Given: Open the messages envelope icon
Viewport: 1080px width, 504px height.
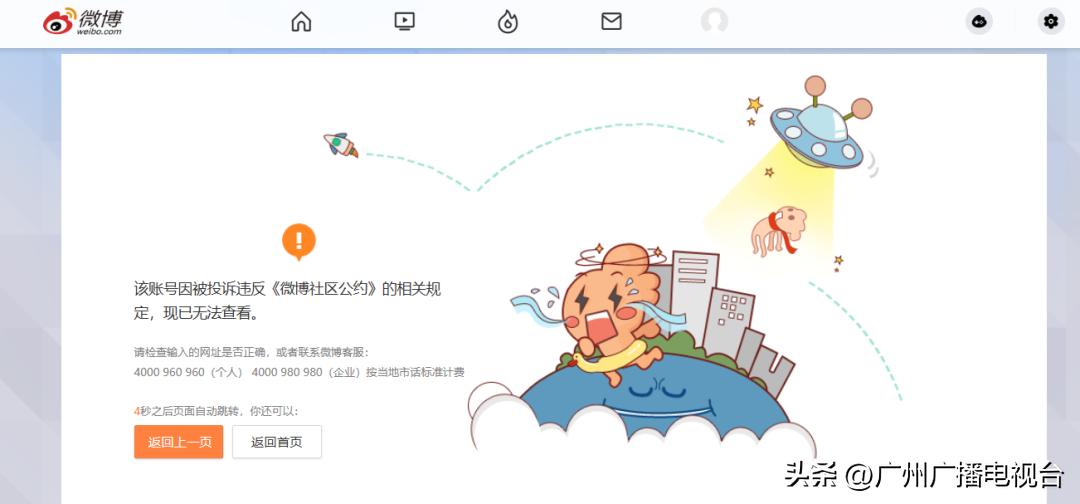Looking at the screenshot, I should (612, 21).
